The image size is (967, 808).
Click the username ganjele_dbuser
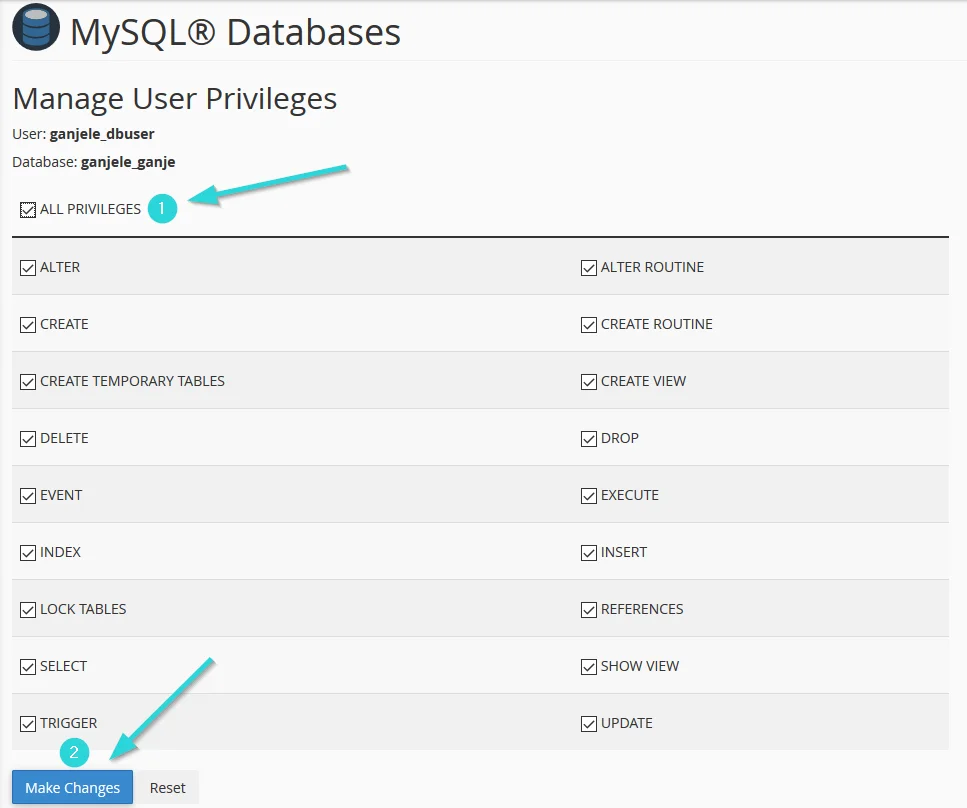click(102, 134)
